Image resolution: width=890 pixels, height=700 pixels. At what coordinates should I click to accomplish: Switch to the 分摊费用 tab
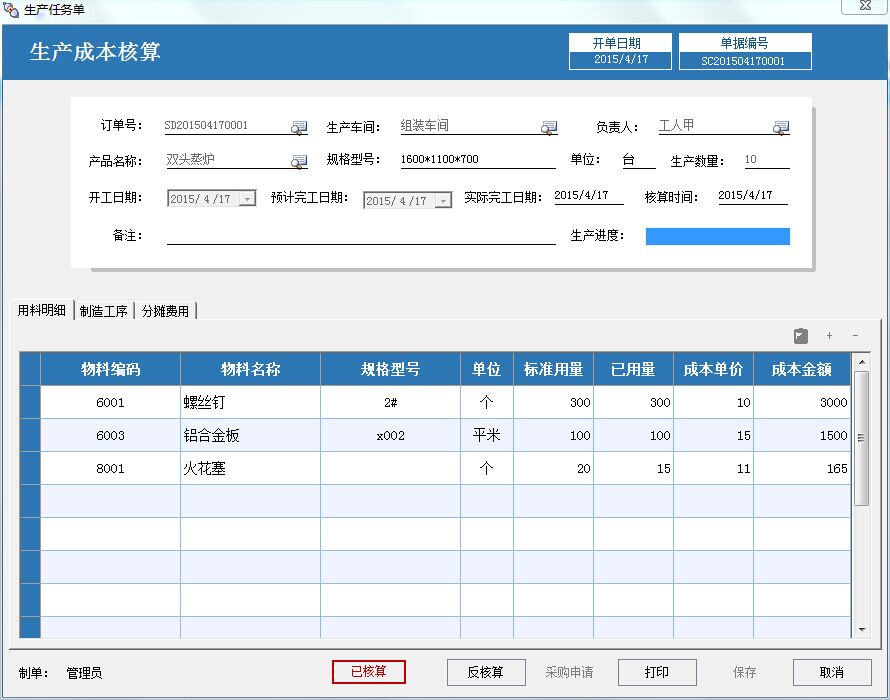[164, 310]
